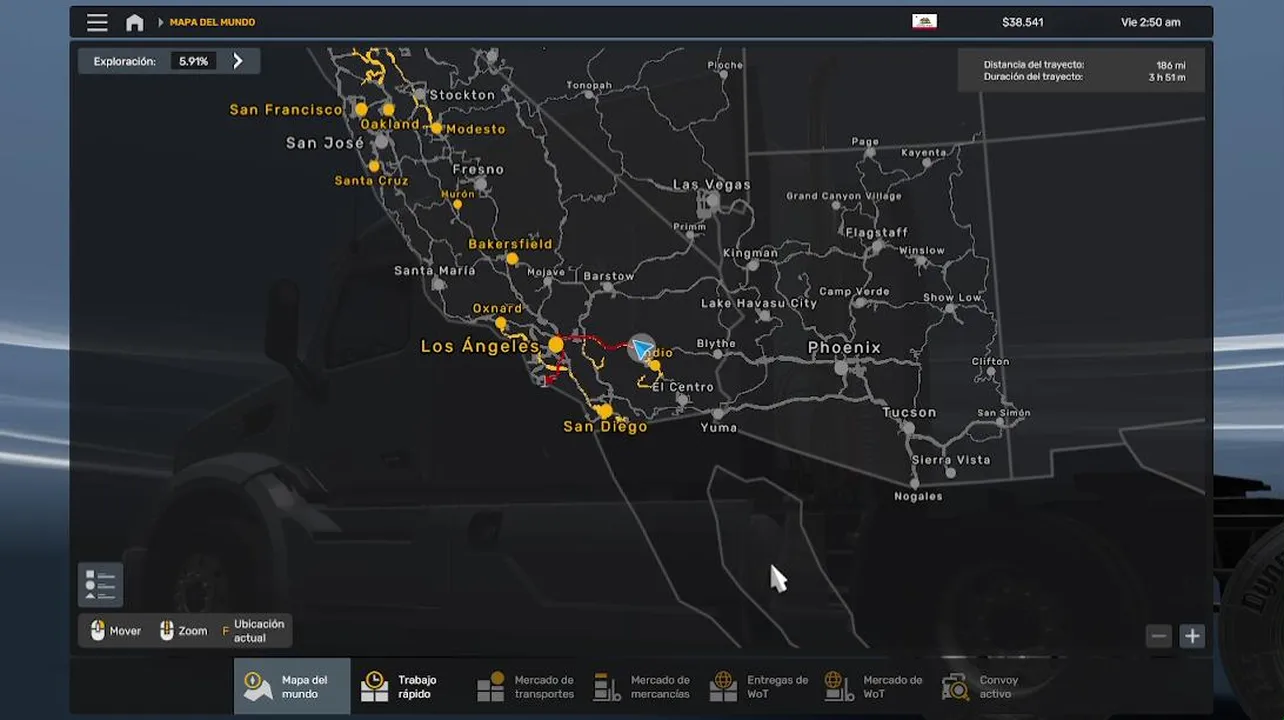Select the Los Ángeles city marker
The image size is (1284, 720).
pyautogui.click(x=556, y=344)
